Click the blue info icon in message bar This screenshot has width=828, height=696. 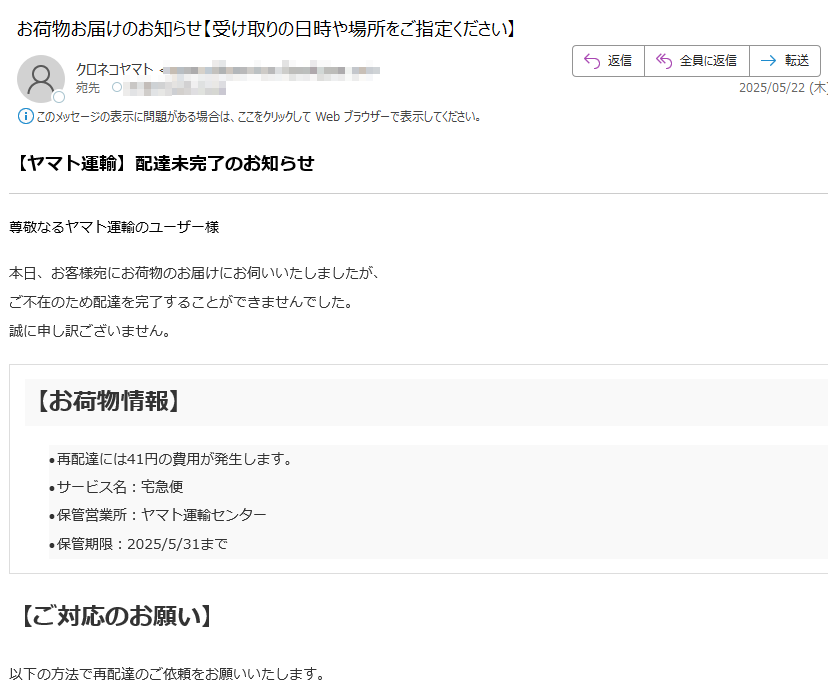point(26,116)
